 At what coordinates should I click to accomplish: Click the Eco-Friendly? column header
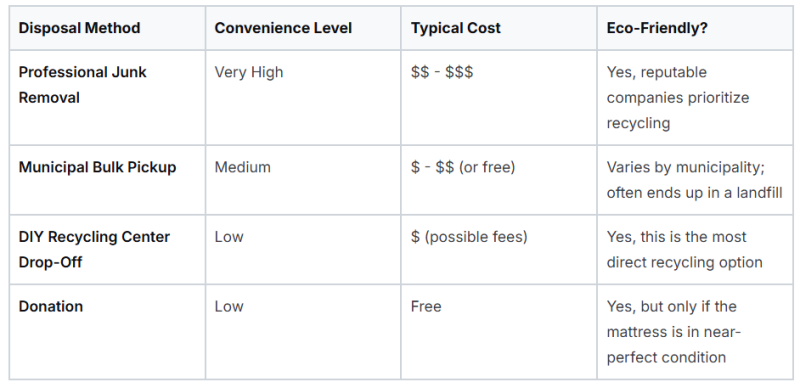coord(657,28)
